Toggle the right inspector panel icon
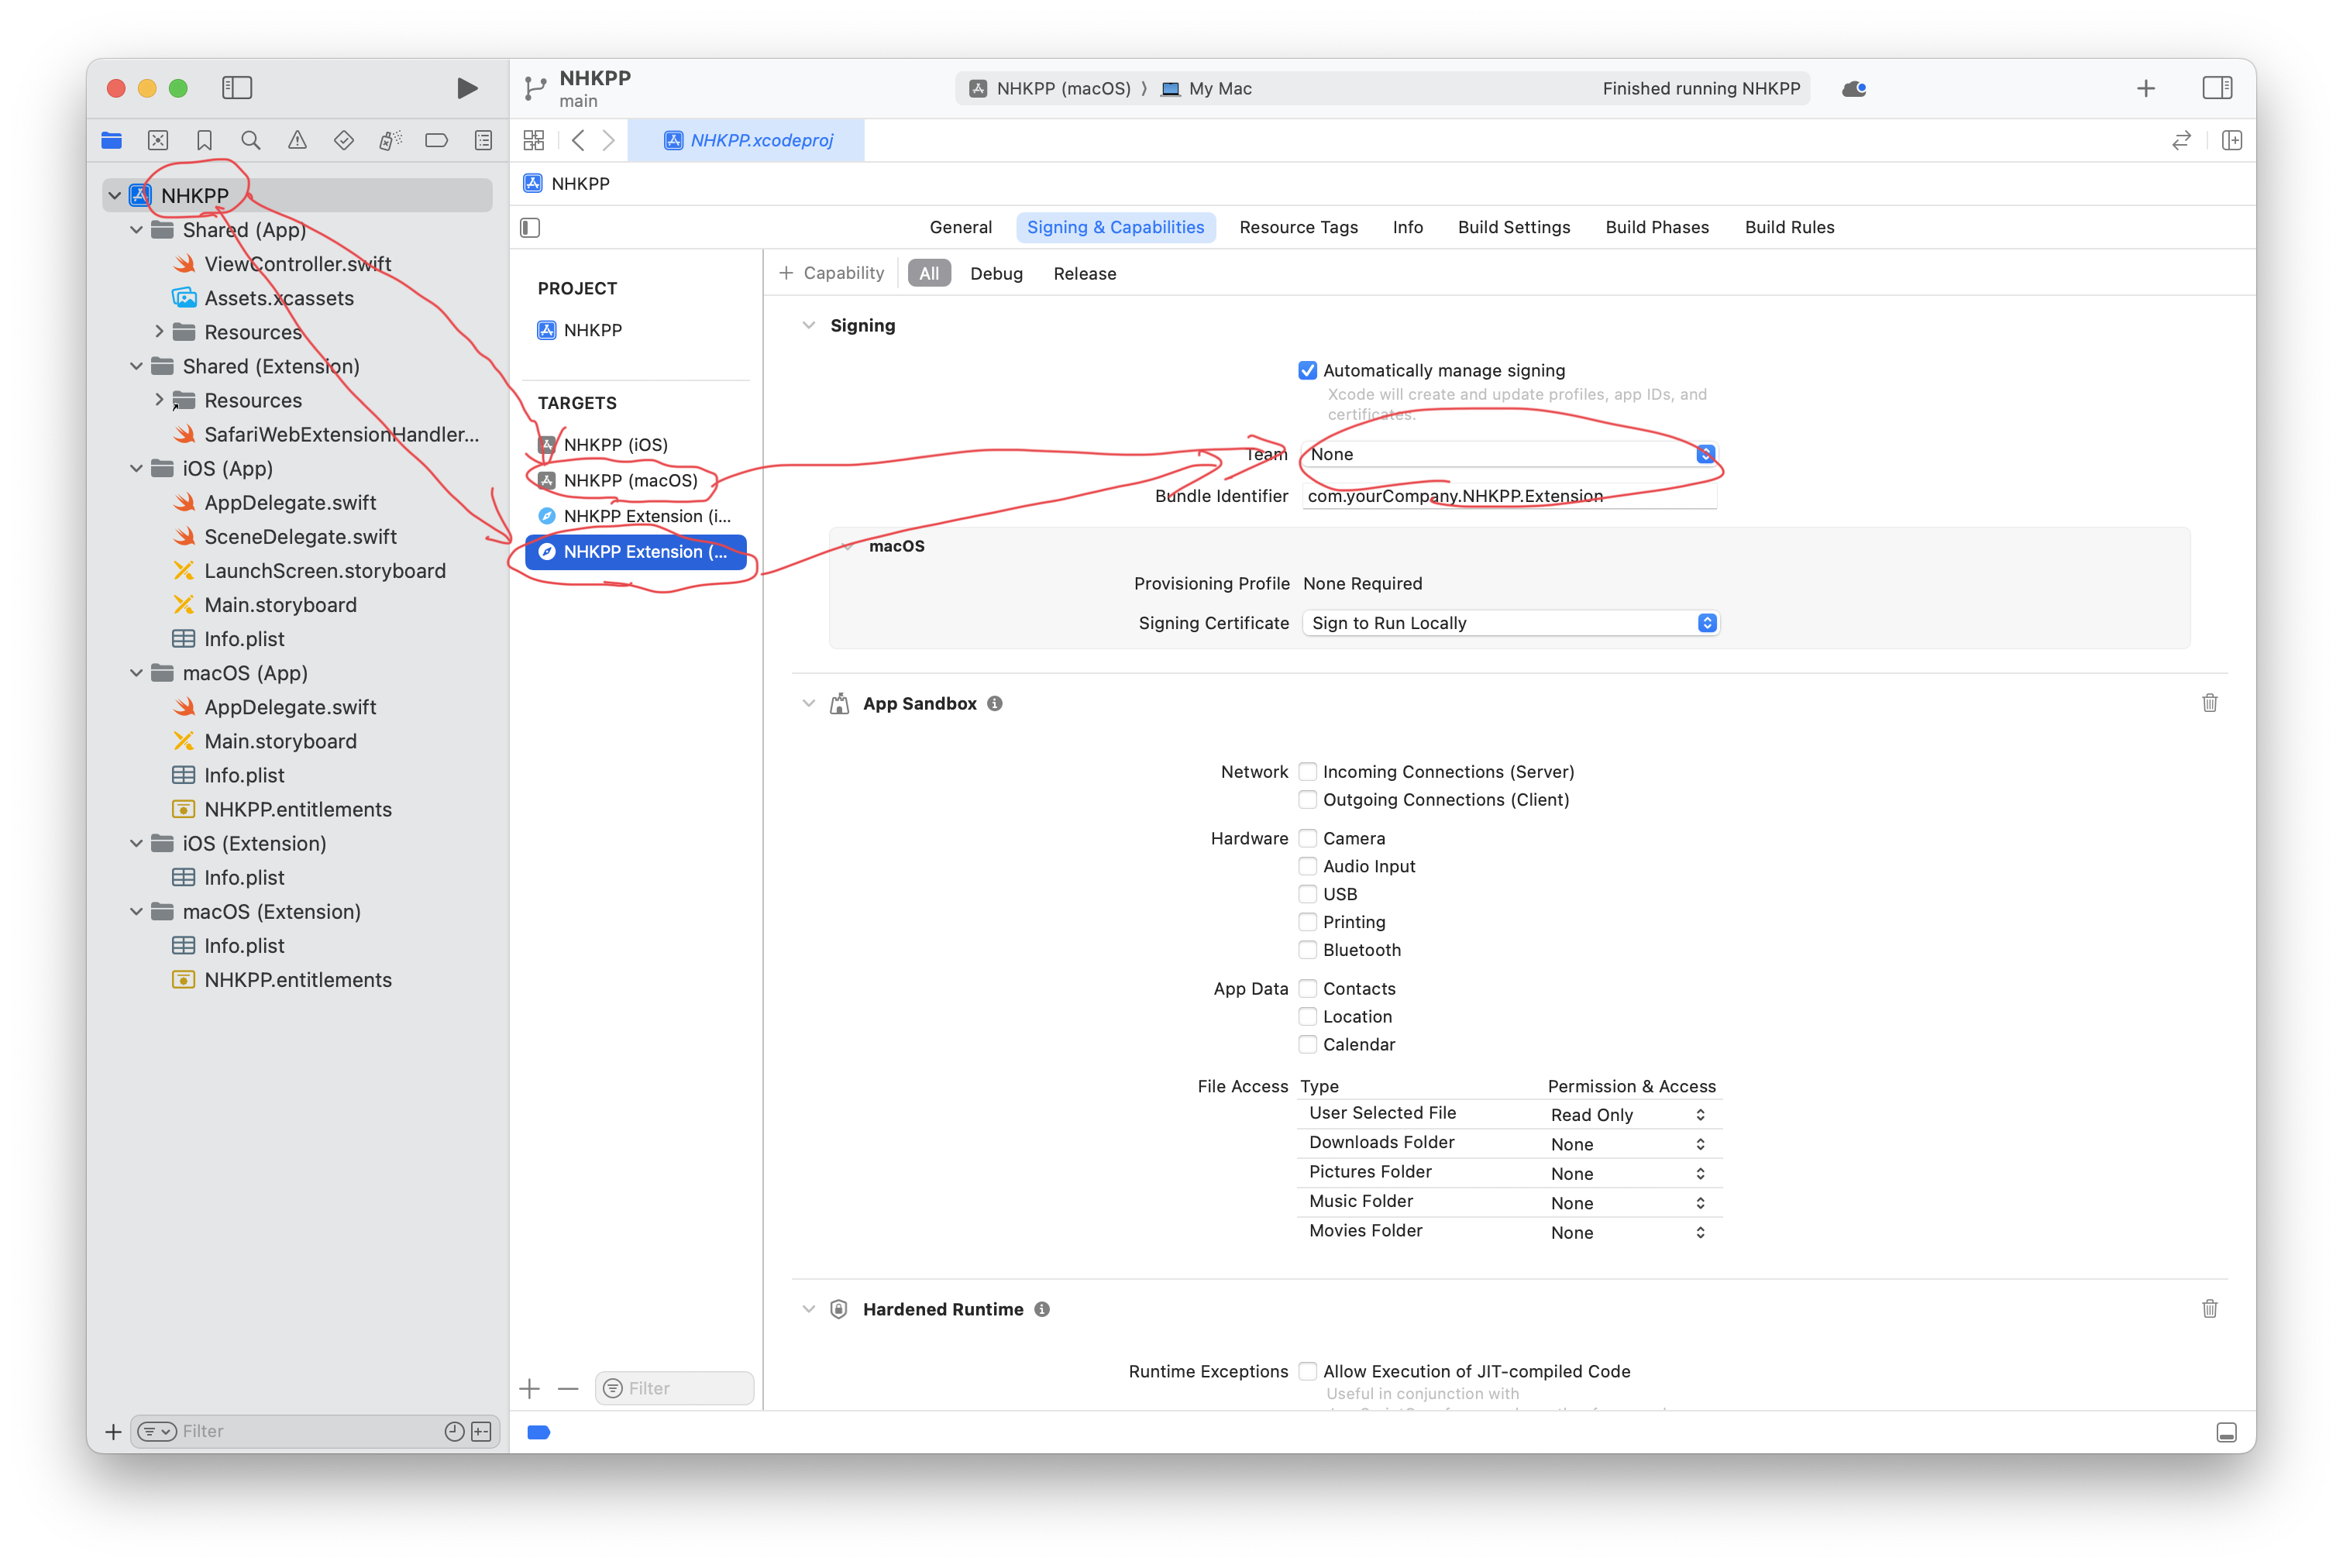Screen dimensions: 2343x1568 [2216, 88]
